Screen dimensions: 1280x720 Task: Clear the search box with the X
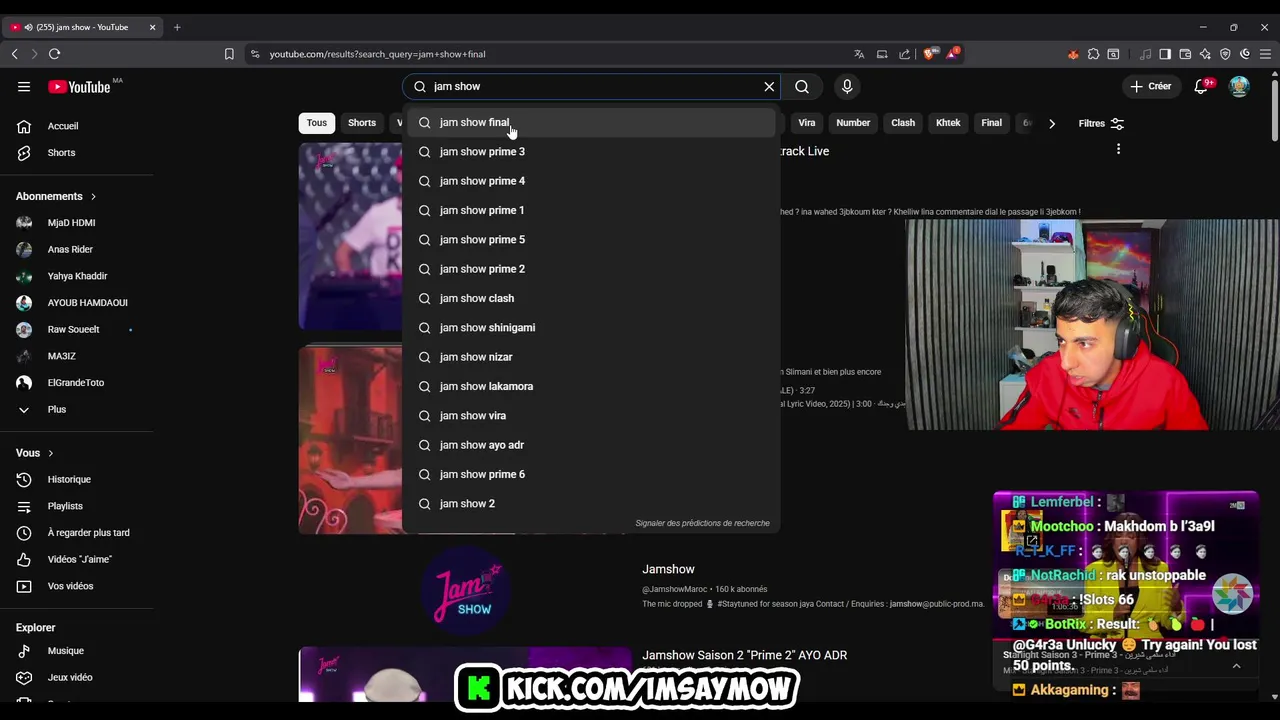coord(769,87)
